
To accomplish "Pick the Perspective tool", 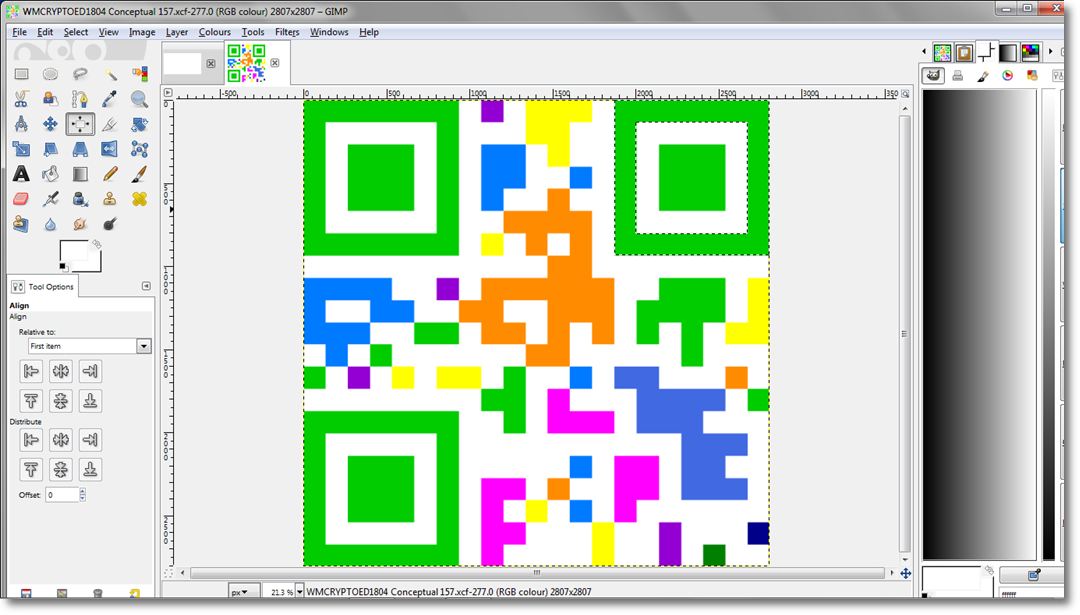I will (x=80, y=149).
